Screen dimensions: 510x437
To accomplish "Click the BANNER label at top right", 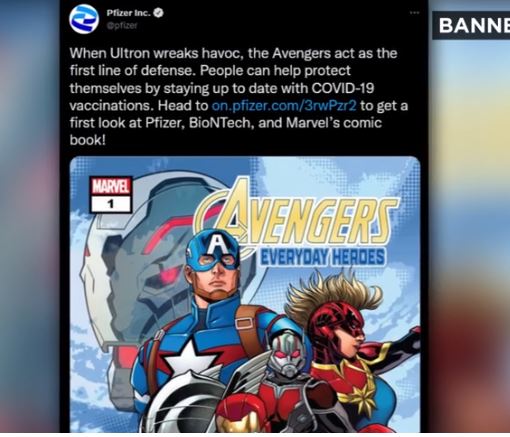I will (x=472, y=25).
